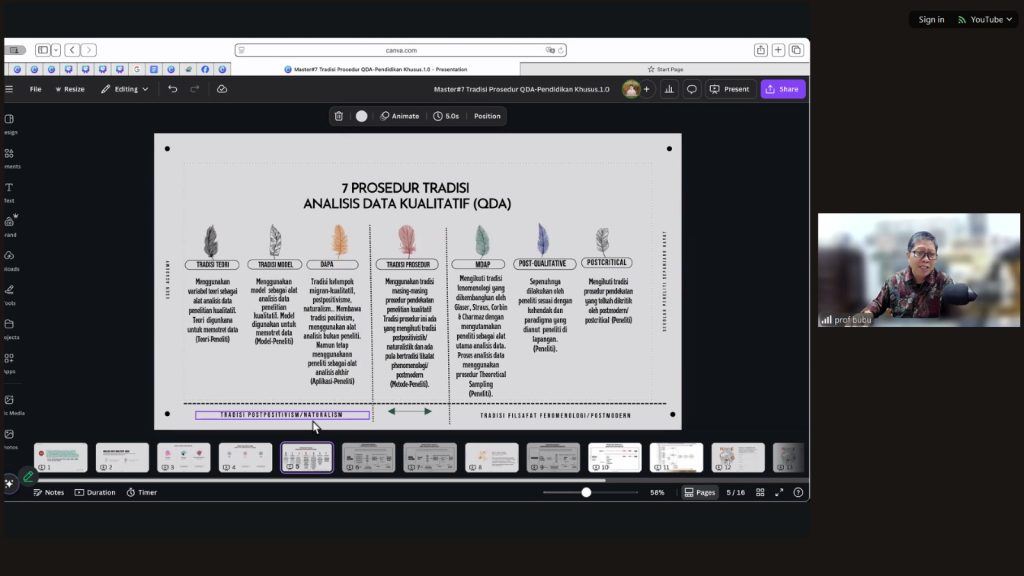
Task: Toggle the Pages thumbnail strip
Action: pyautogui.click(x=700, y=492)
